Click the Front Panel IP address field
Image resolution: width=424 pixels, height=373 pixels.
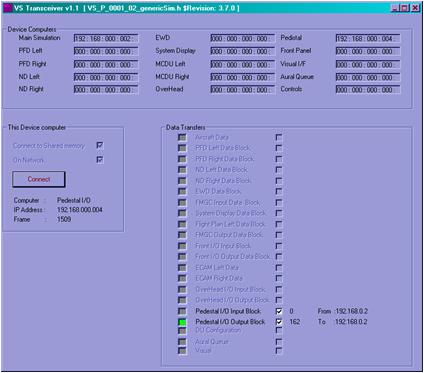(x=368, y=51)
